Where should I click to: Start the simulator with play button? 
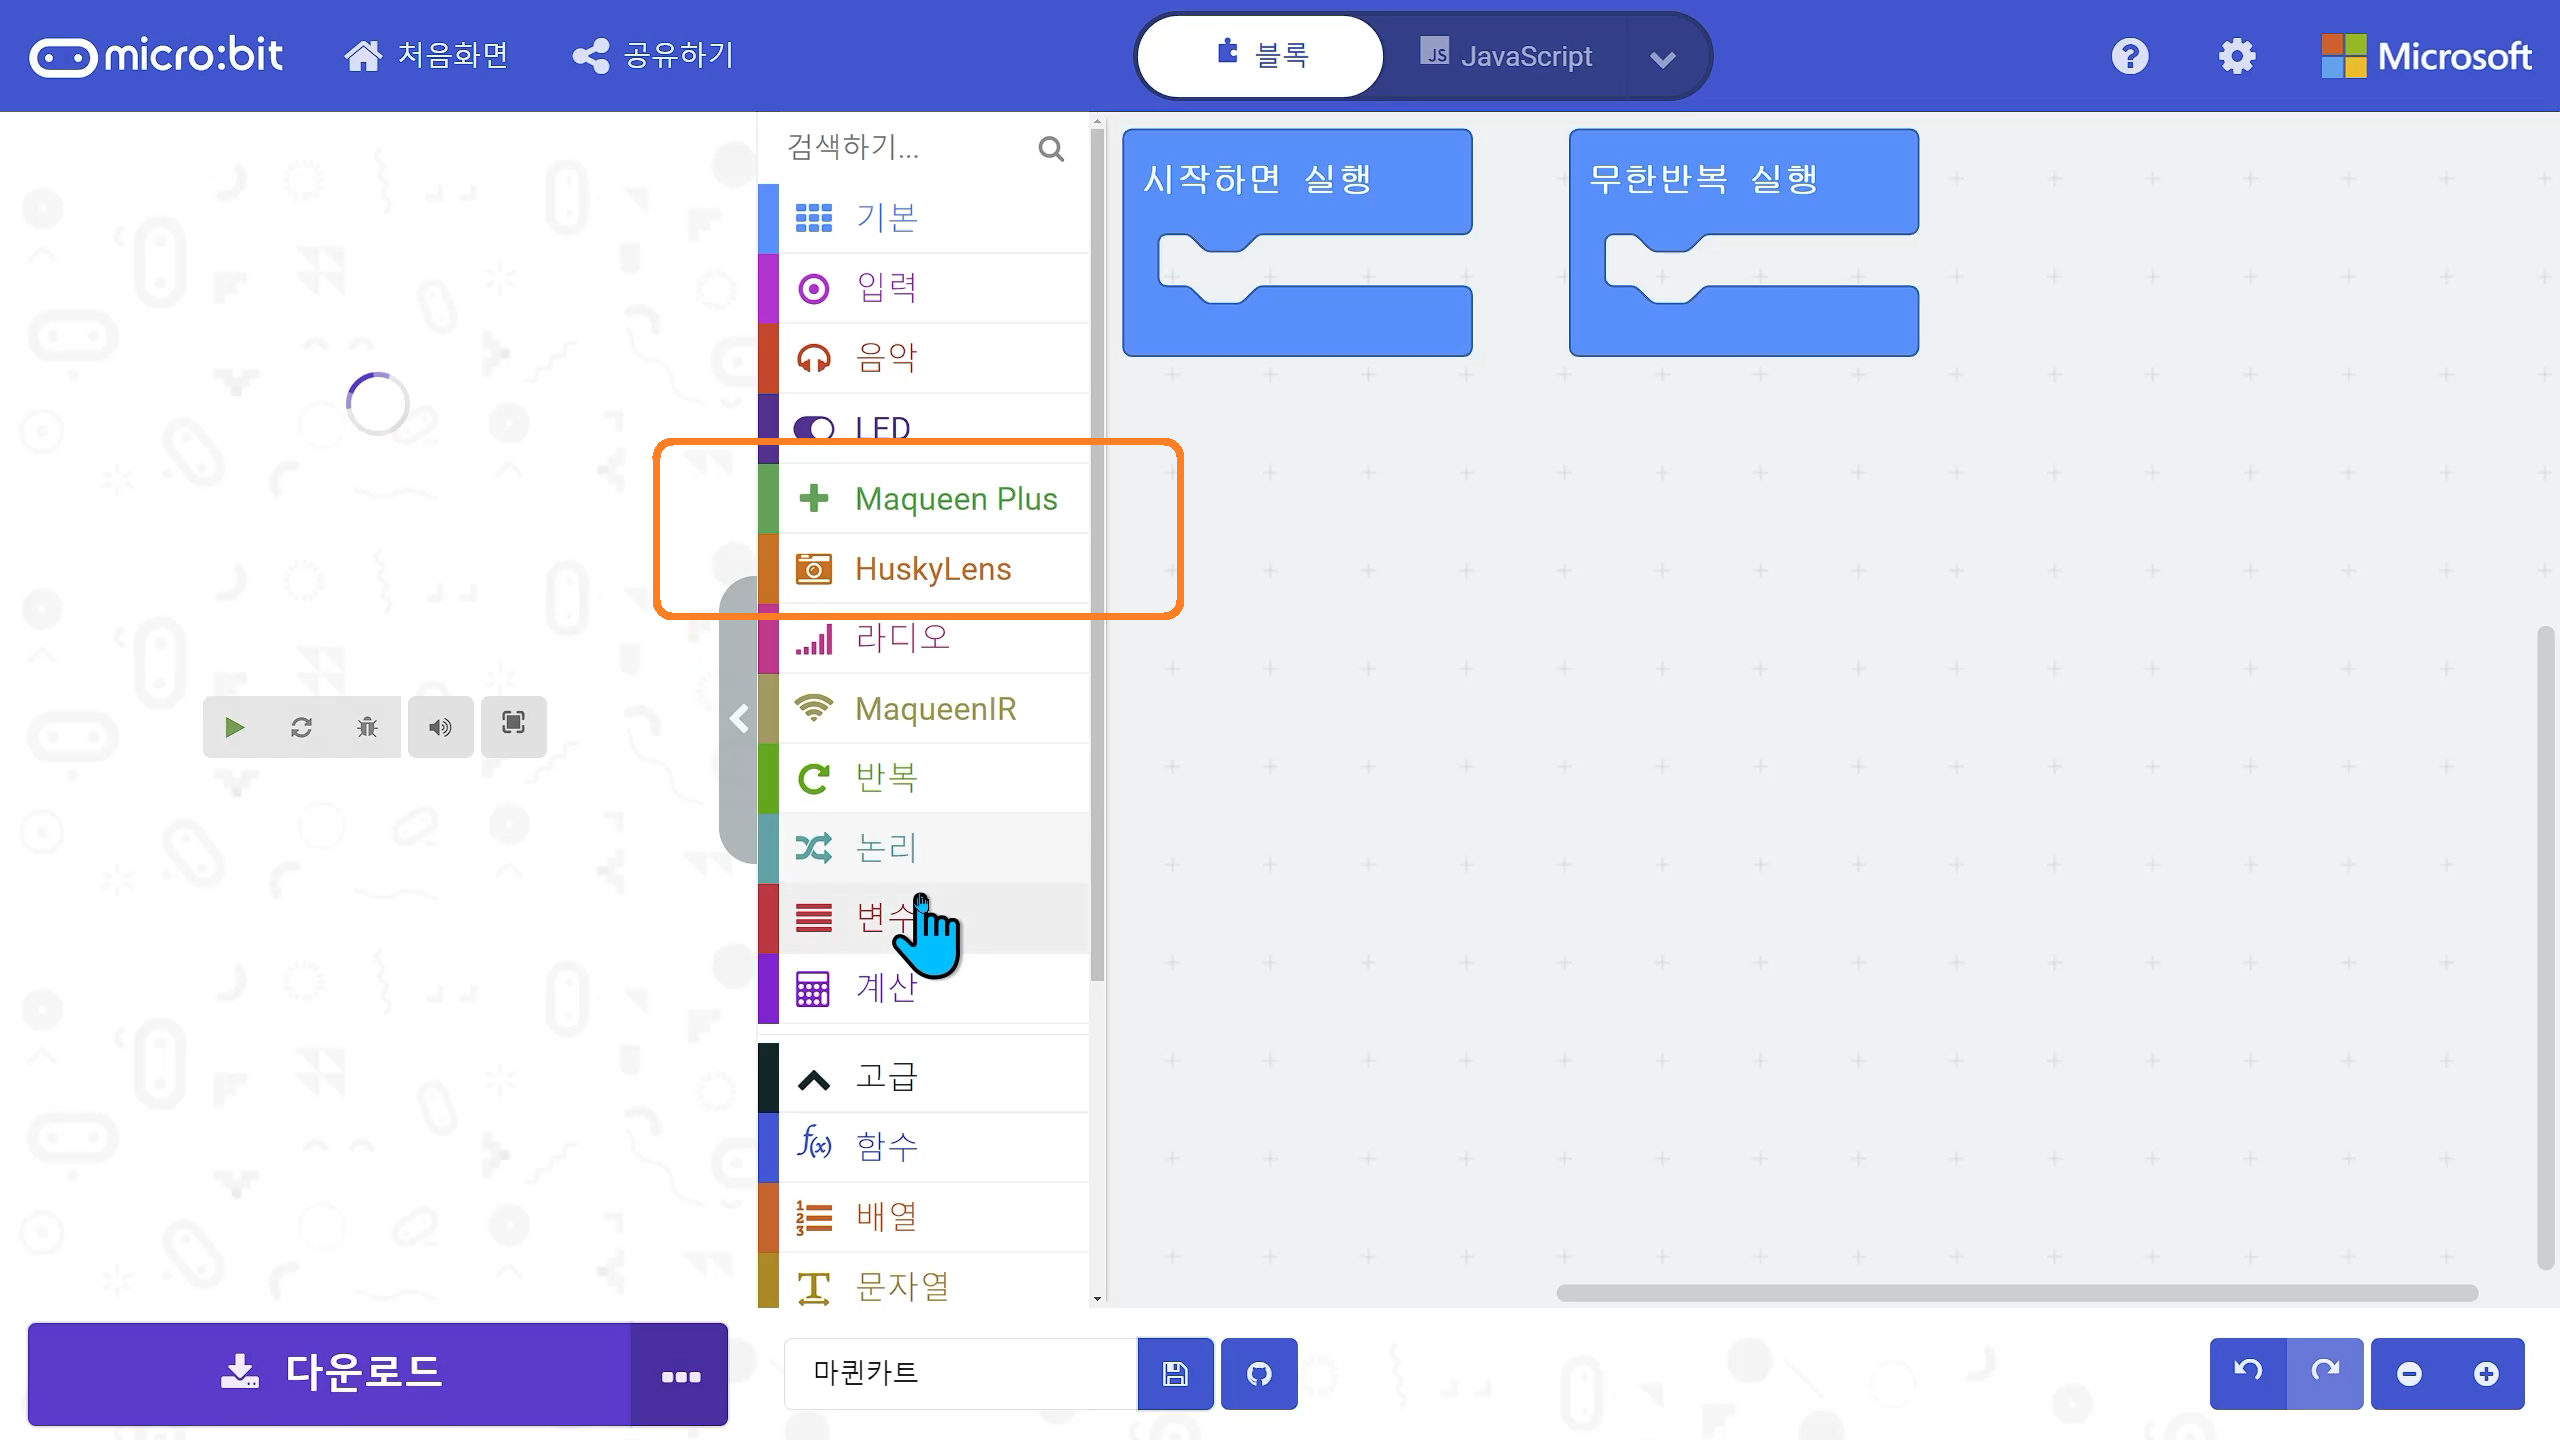235,727
